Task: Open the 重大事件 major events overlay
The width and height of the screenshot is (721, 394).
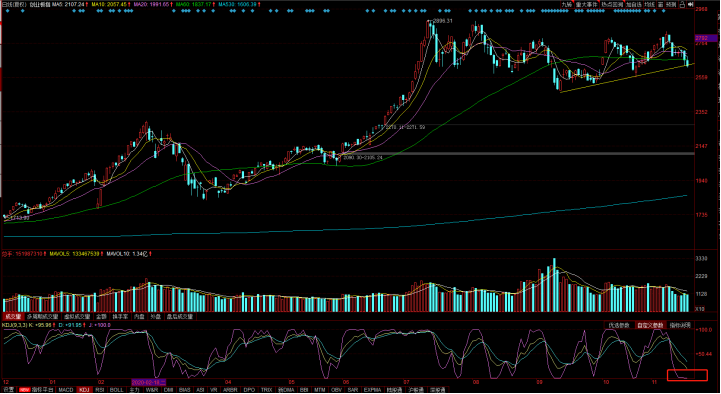Action: coord(587,4)
